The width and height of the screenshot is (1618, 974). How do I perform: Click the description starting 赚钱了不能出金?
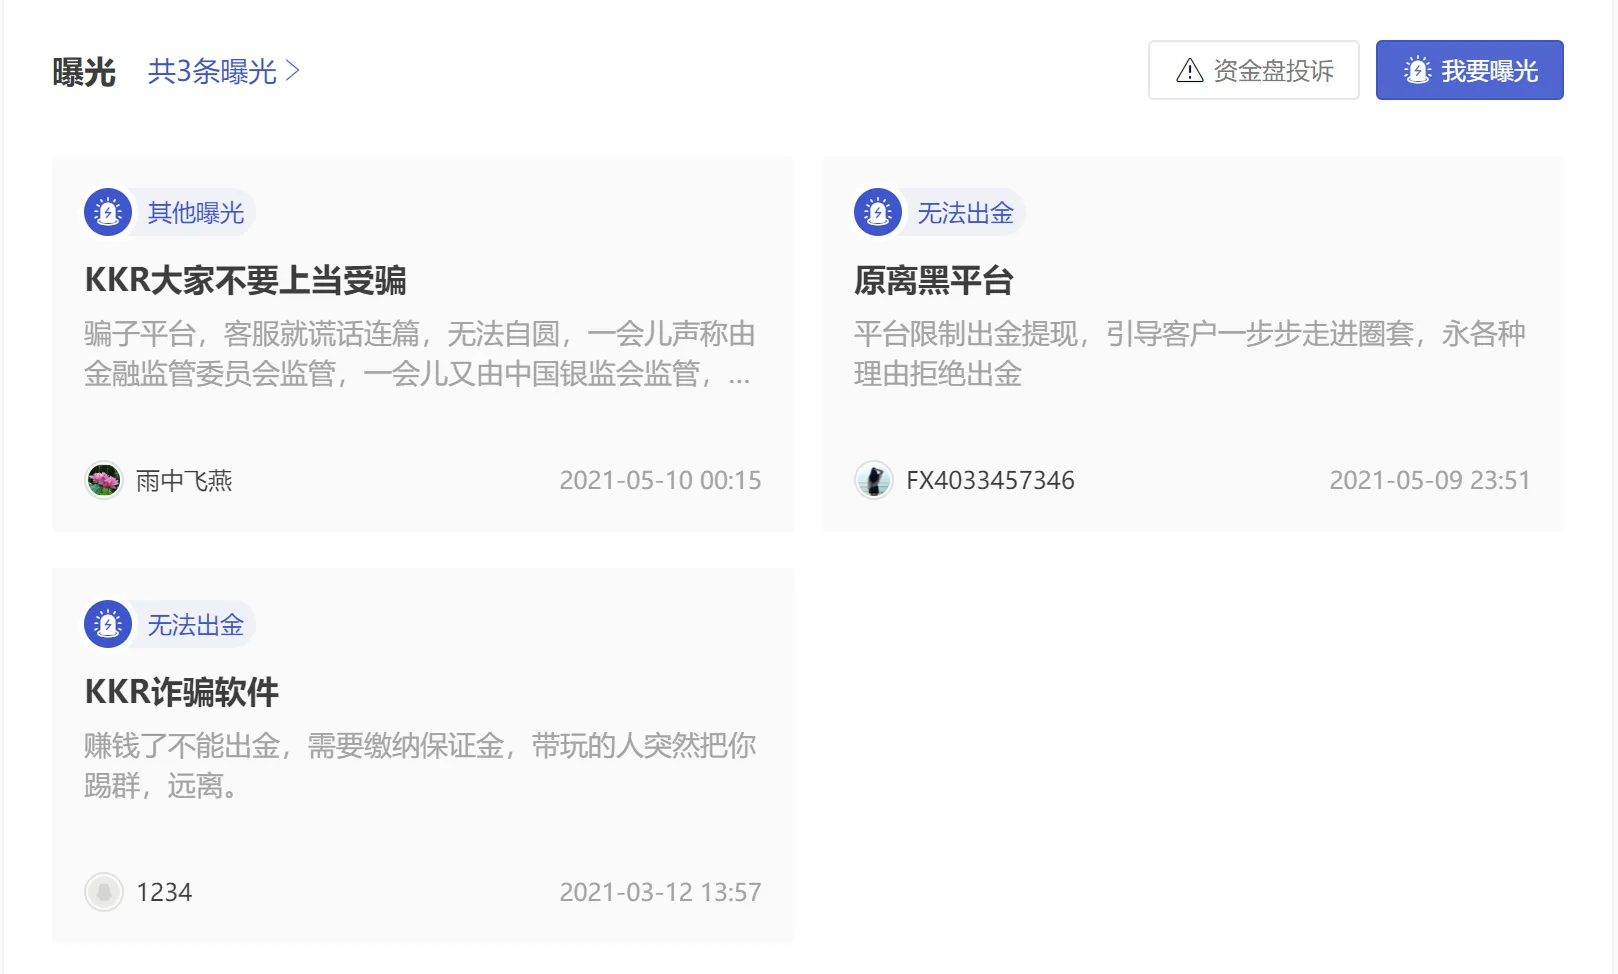point(420,765)
